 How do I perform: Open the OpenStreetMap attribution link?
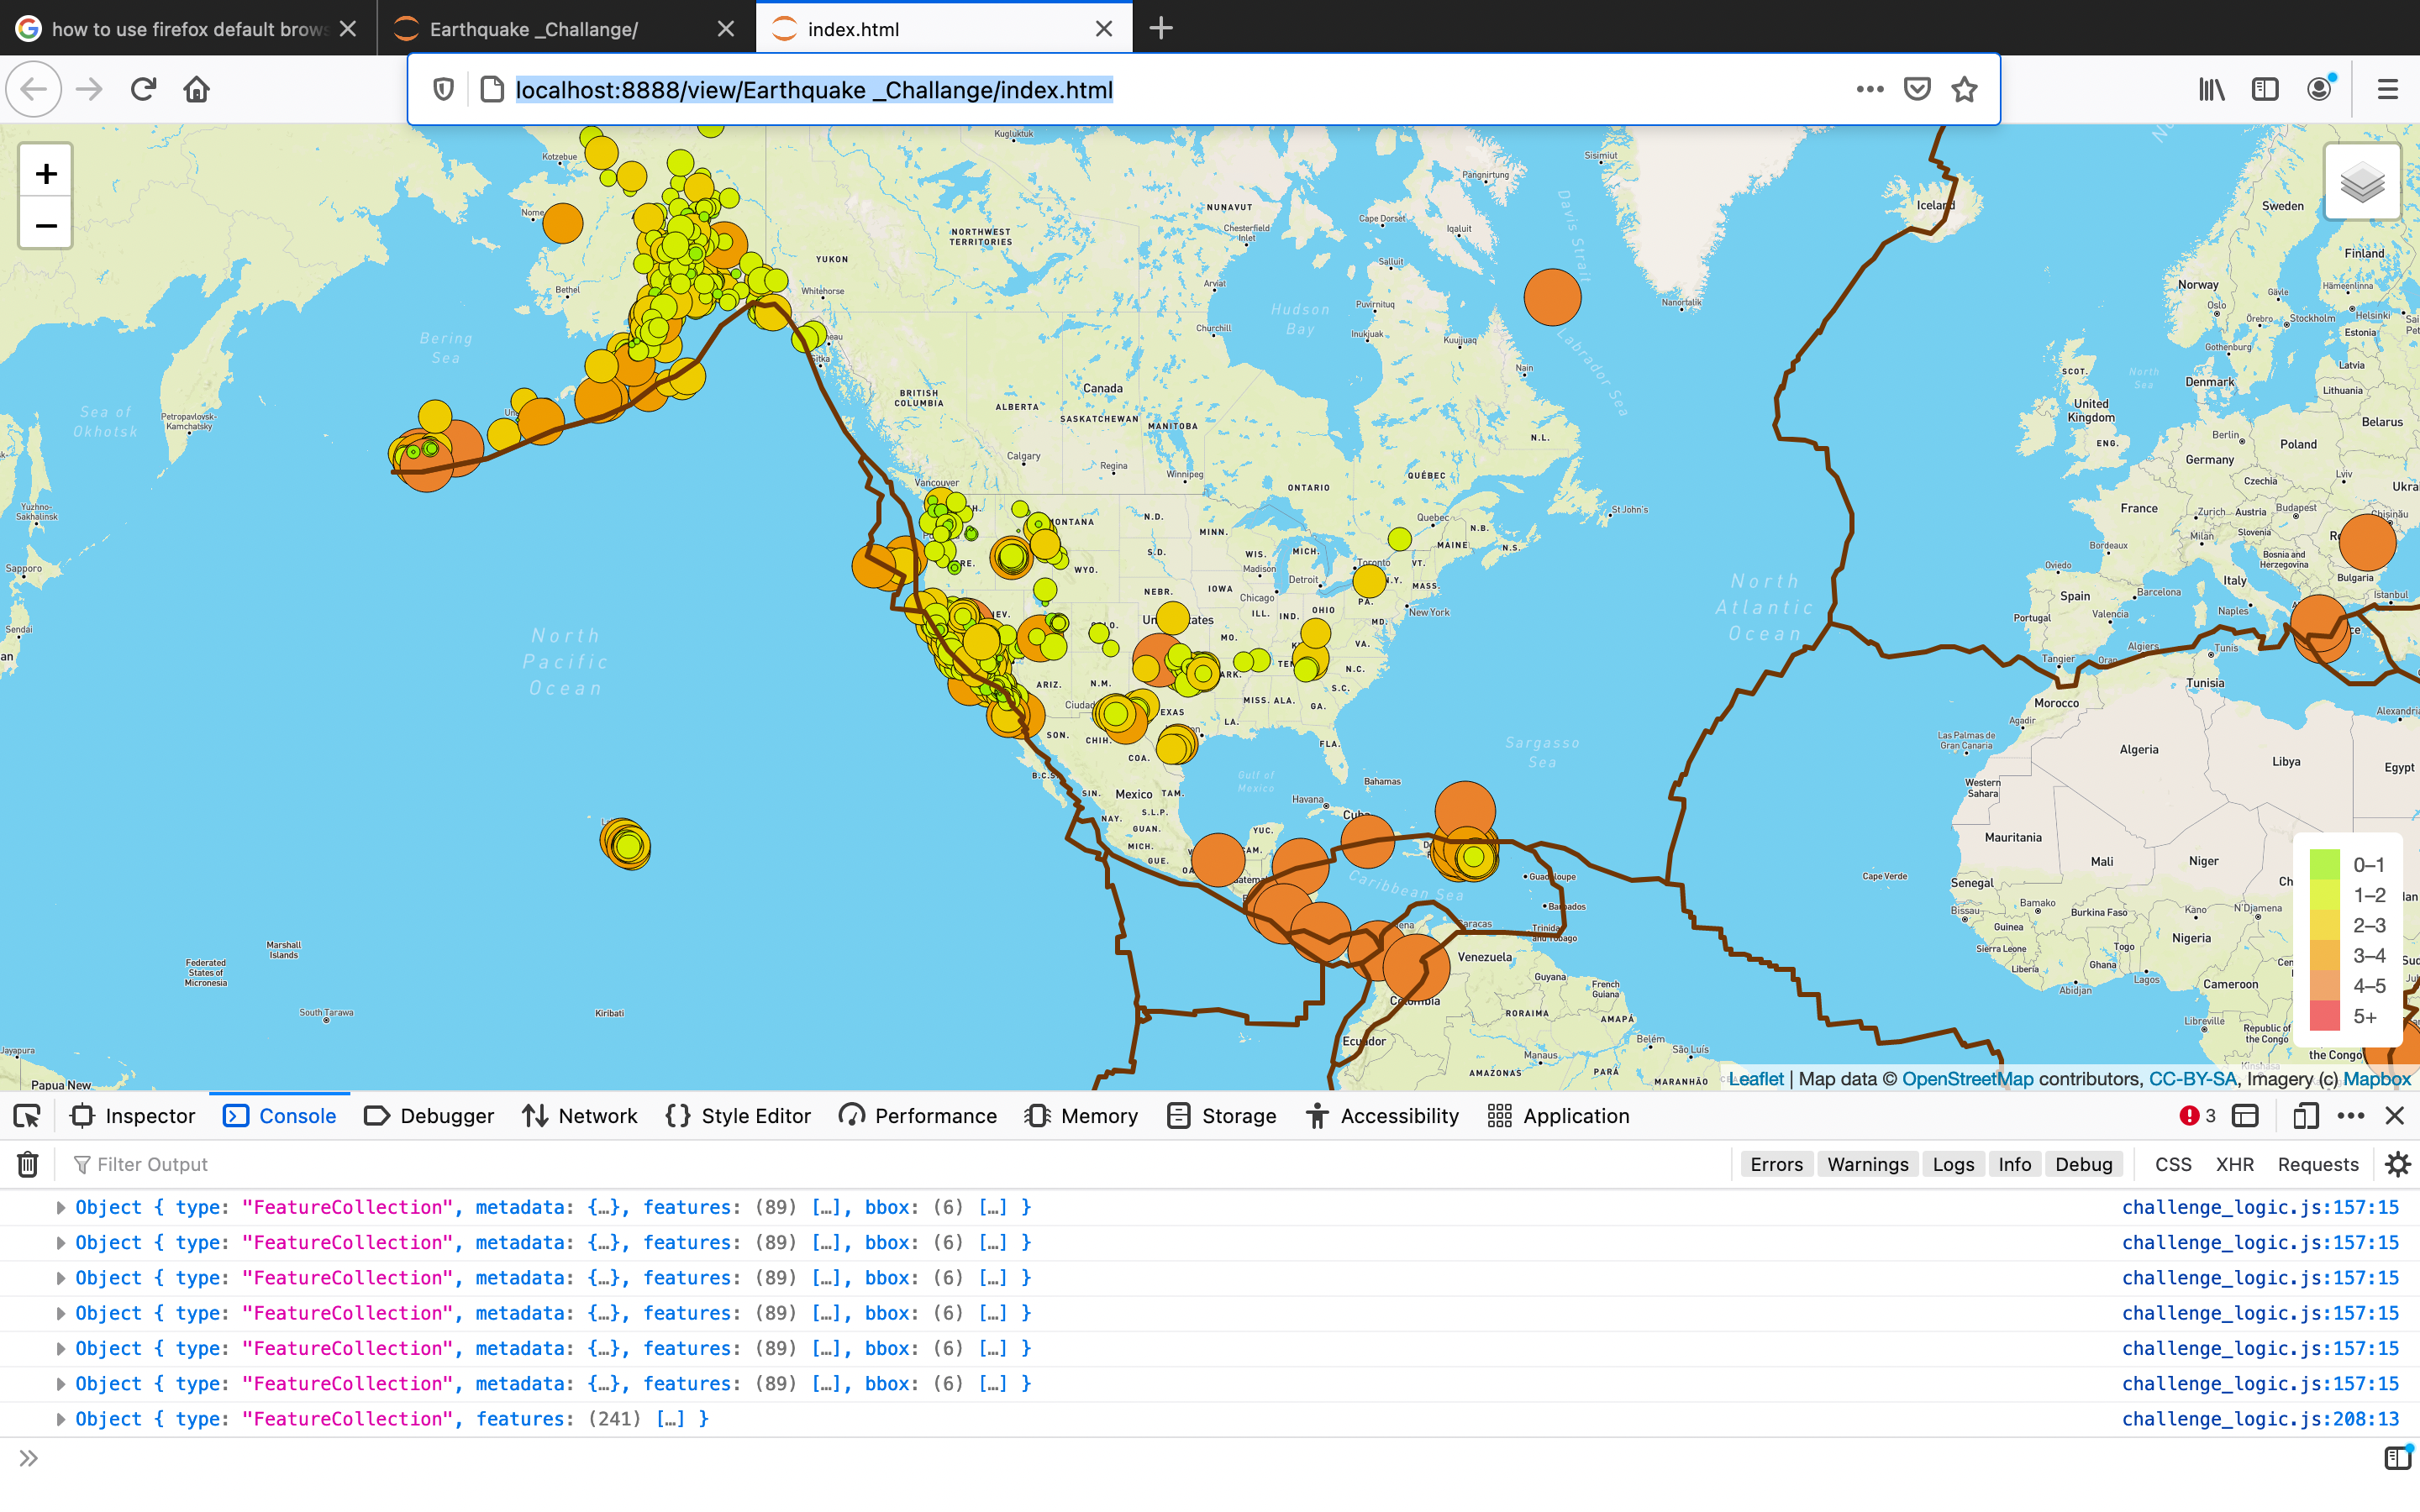[x=1967, y=1079]
